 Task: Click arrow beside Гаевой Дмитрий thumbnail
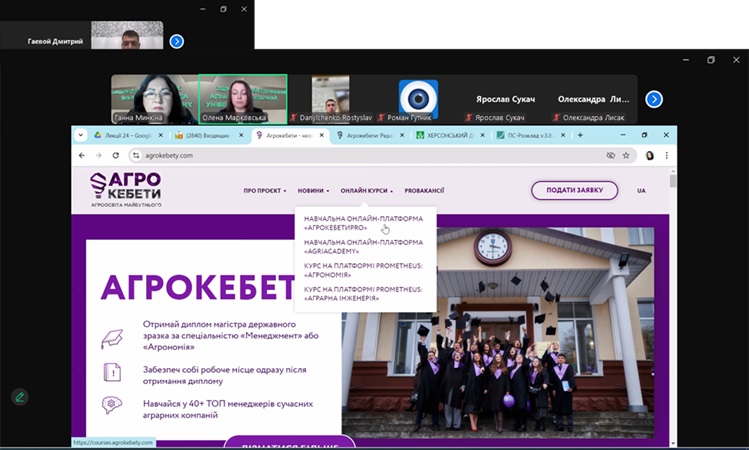[x=177, y=42]
